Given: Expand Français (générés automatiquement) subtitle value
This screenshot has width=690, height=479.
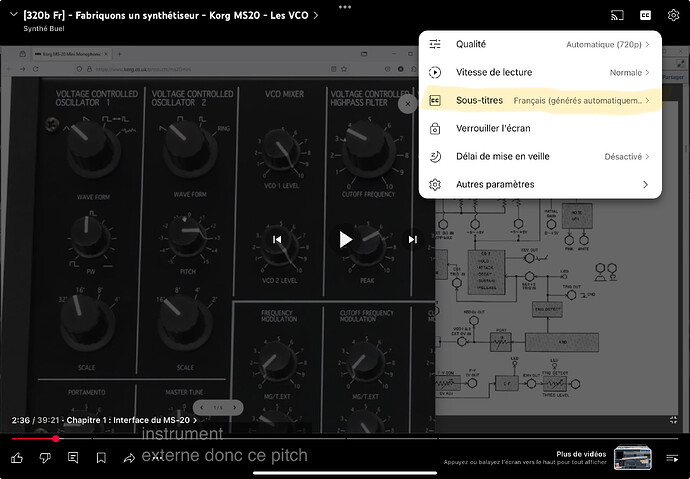Looking at the screenshot, I should tap(581, 101).
